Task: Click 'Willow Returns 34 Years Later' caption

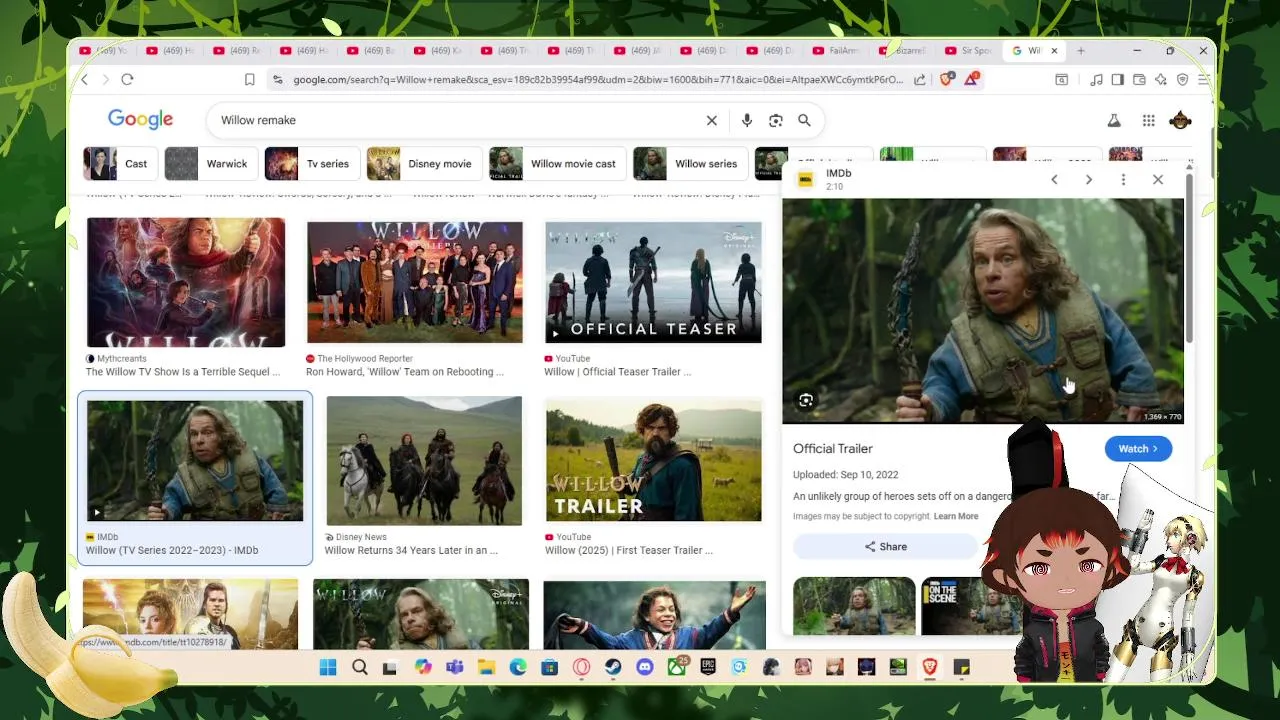Action: click(x=411, y=550)
